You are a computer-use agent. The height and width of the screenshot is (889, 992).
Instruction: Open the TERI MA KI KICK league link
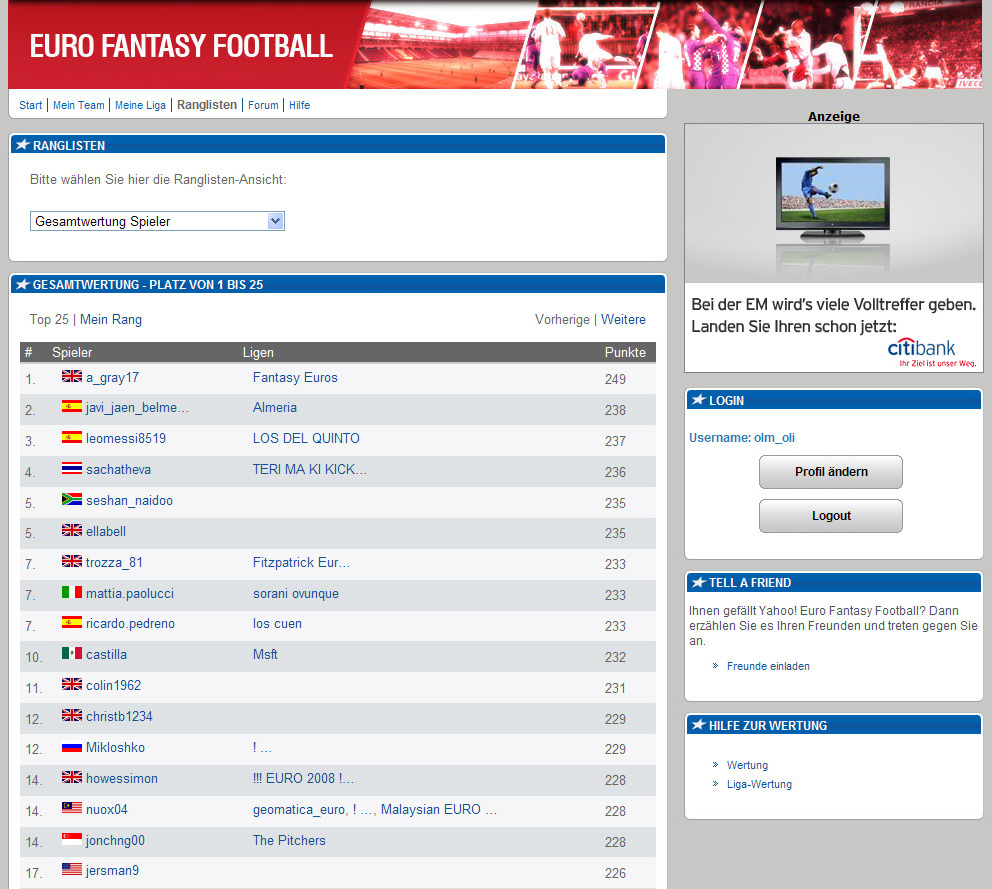pos(309,469)
